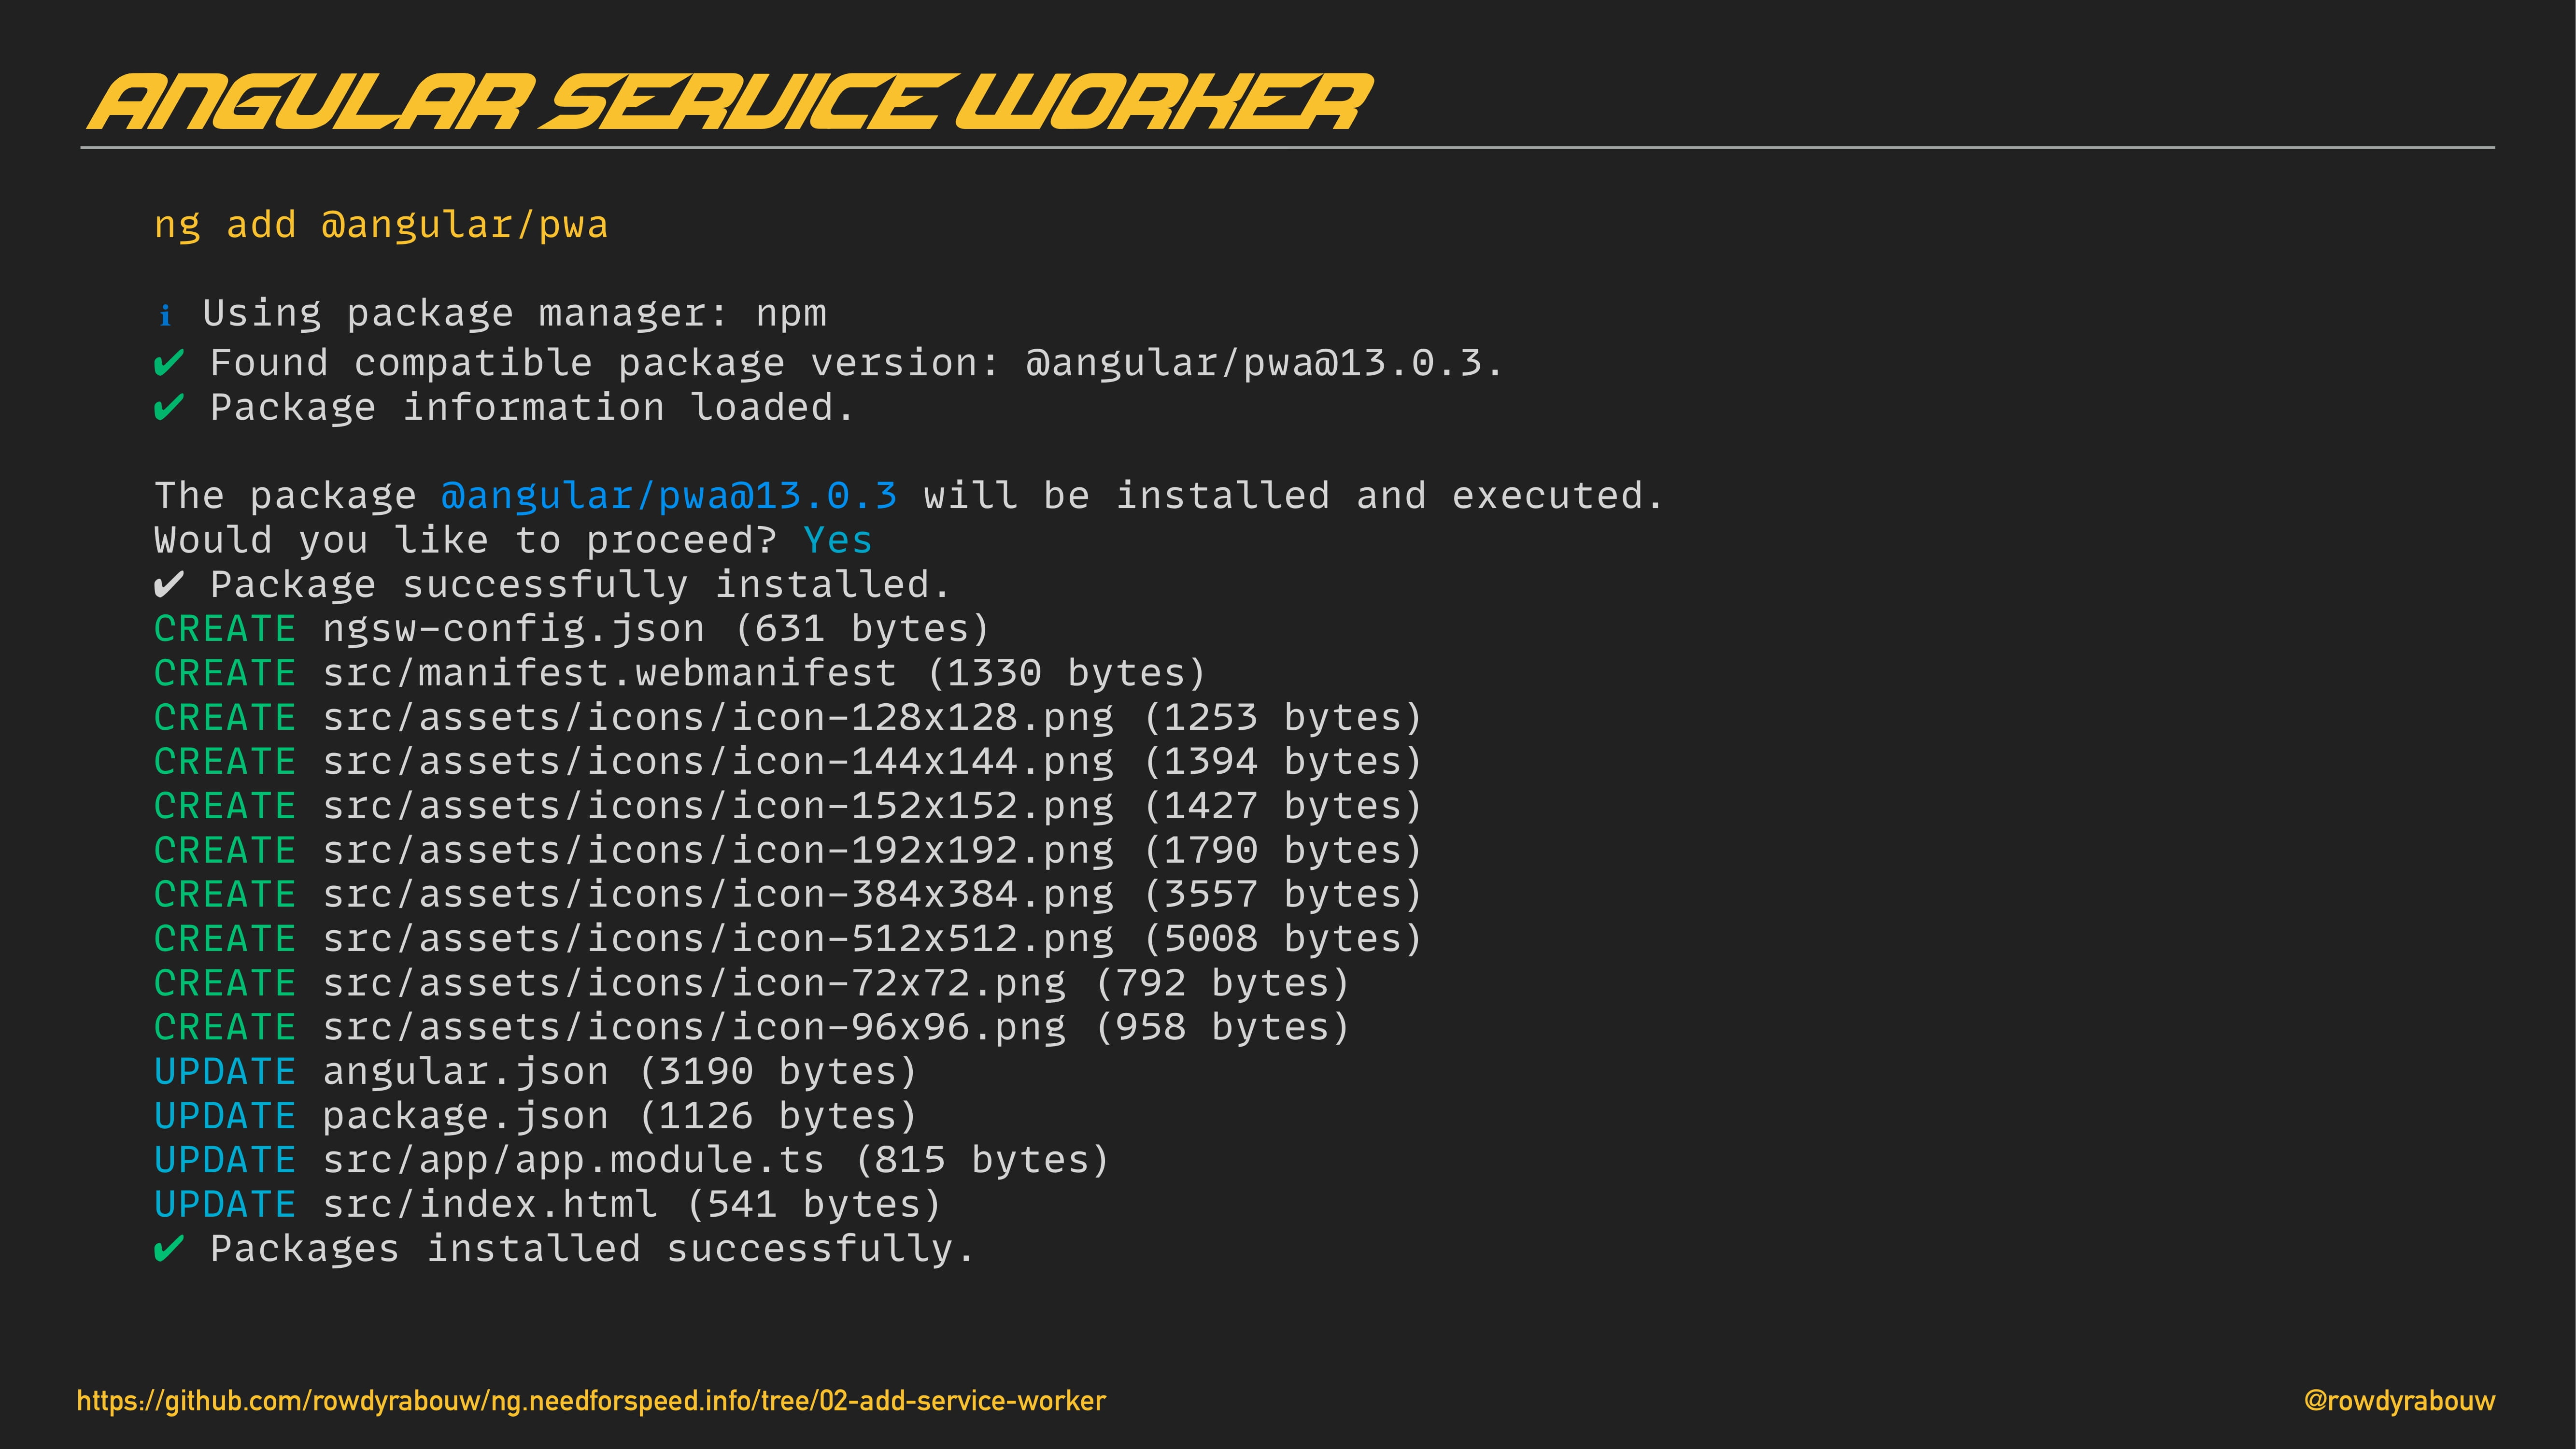Click the 'Yes' answer
Screen dimensions: 2576x1449
point(838,541)
